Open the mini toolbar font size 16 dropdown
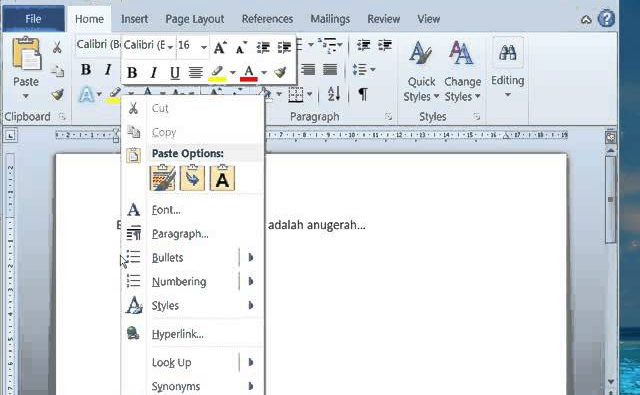The height and width of the screenshot is (395, 640). pyautogui.click(x=203, y=48)
